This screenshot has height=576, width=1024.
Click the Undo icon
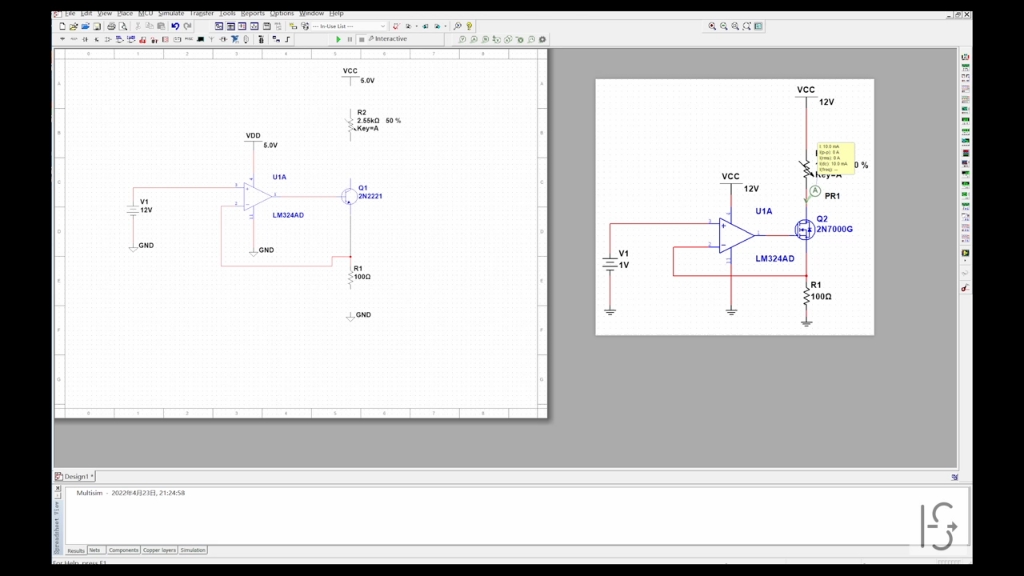[175, 26]
